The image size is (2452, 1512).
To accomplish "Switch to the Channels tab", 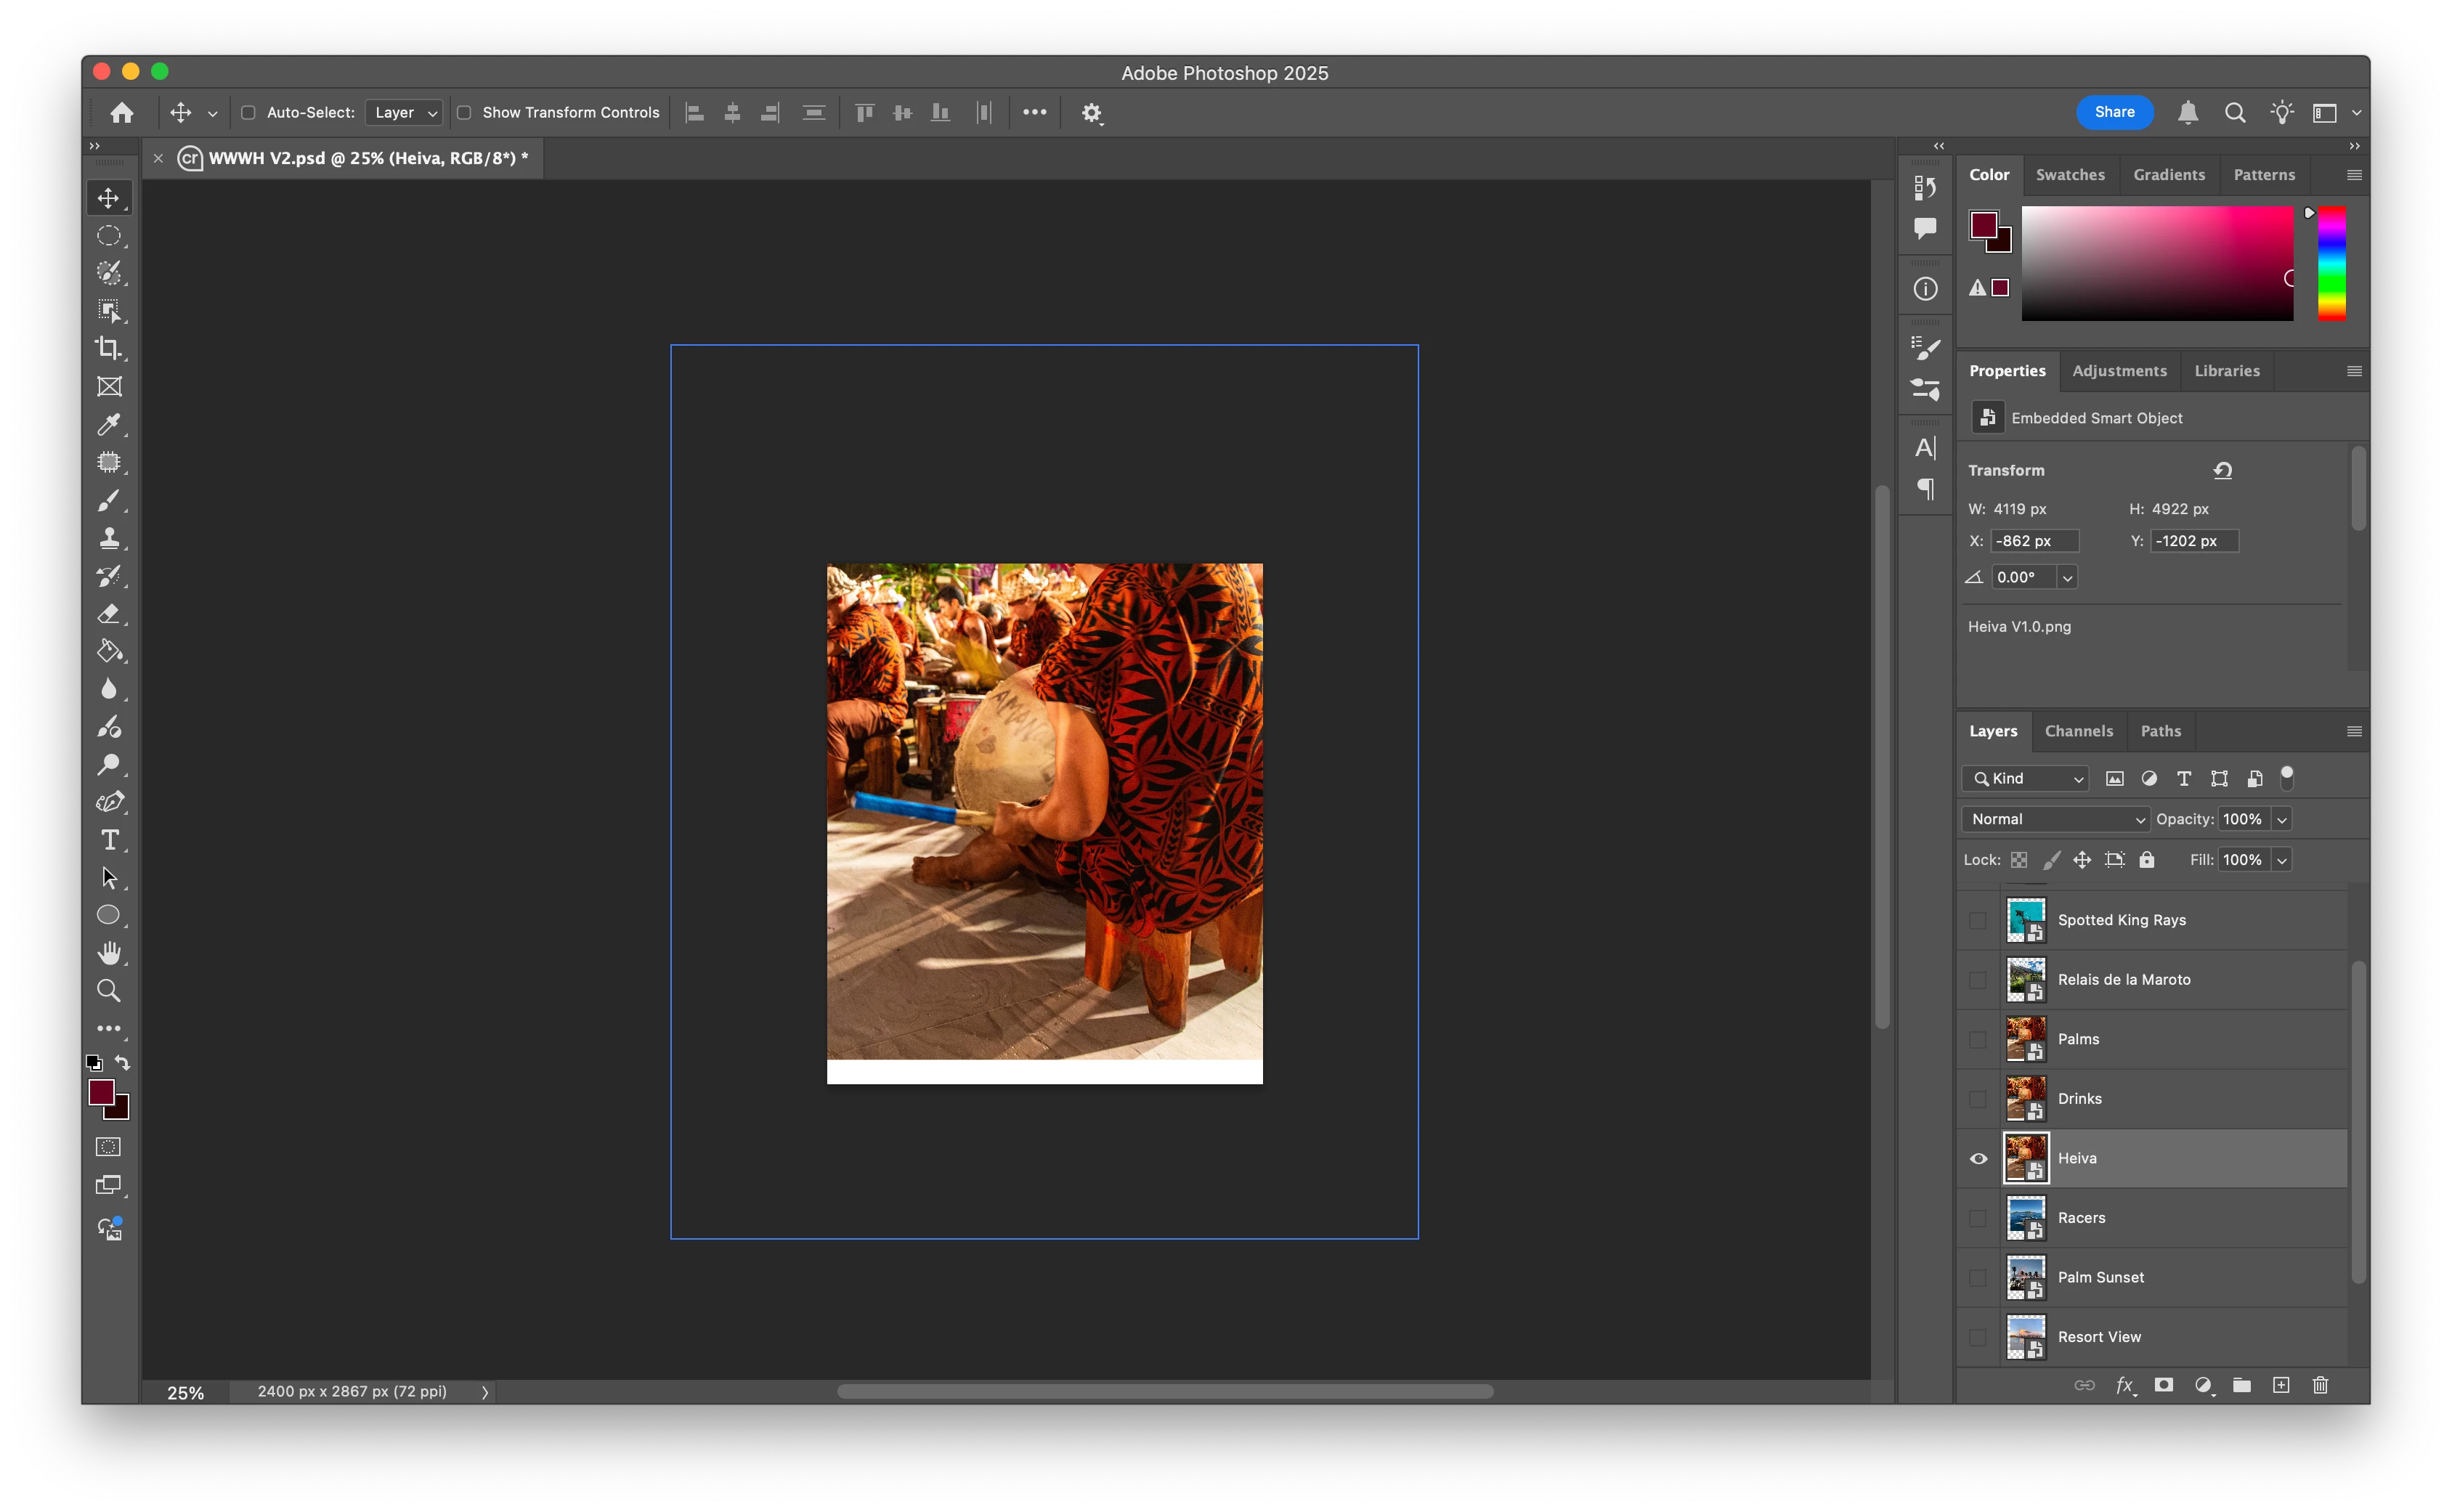I will 2078,731.
